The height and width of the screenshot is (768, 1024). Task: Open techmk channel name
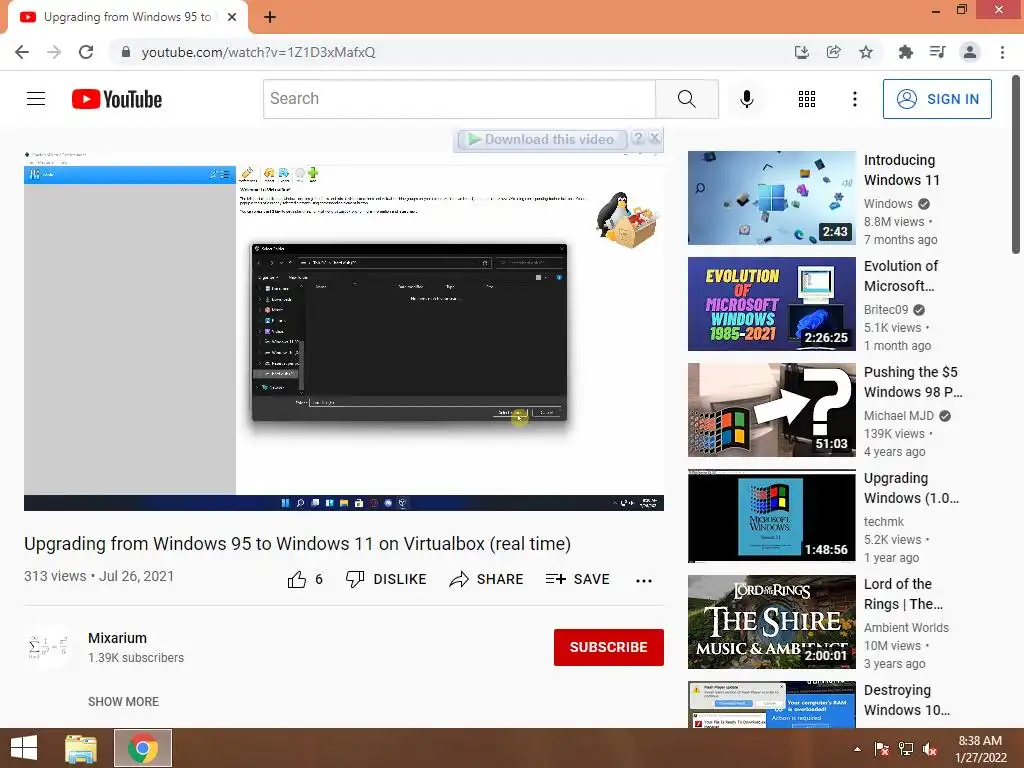(884, 521)
